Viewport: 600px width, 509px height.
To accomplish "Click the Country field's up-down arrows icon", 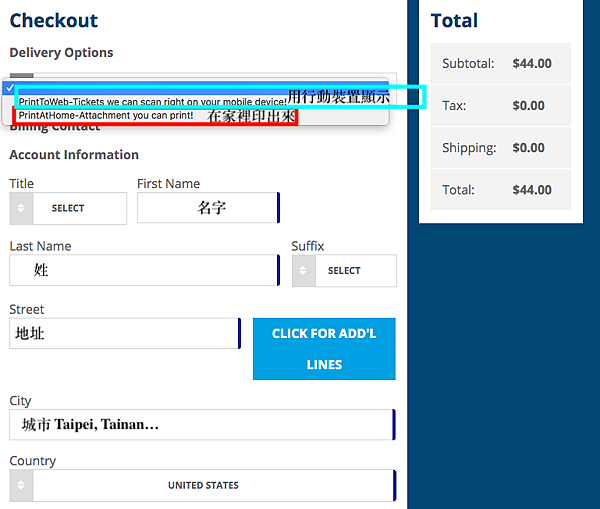I will (x=22, y=486).
